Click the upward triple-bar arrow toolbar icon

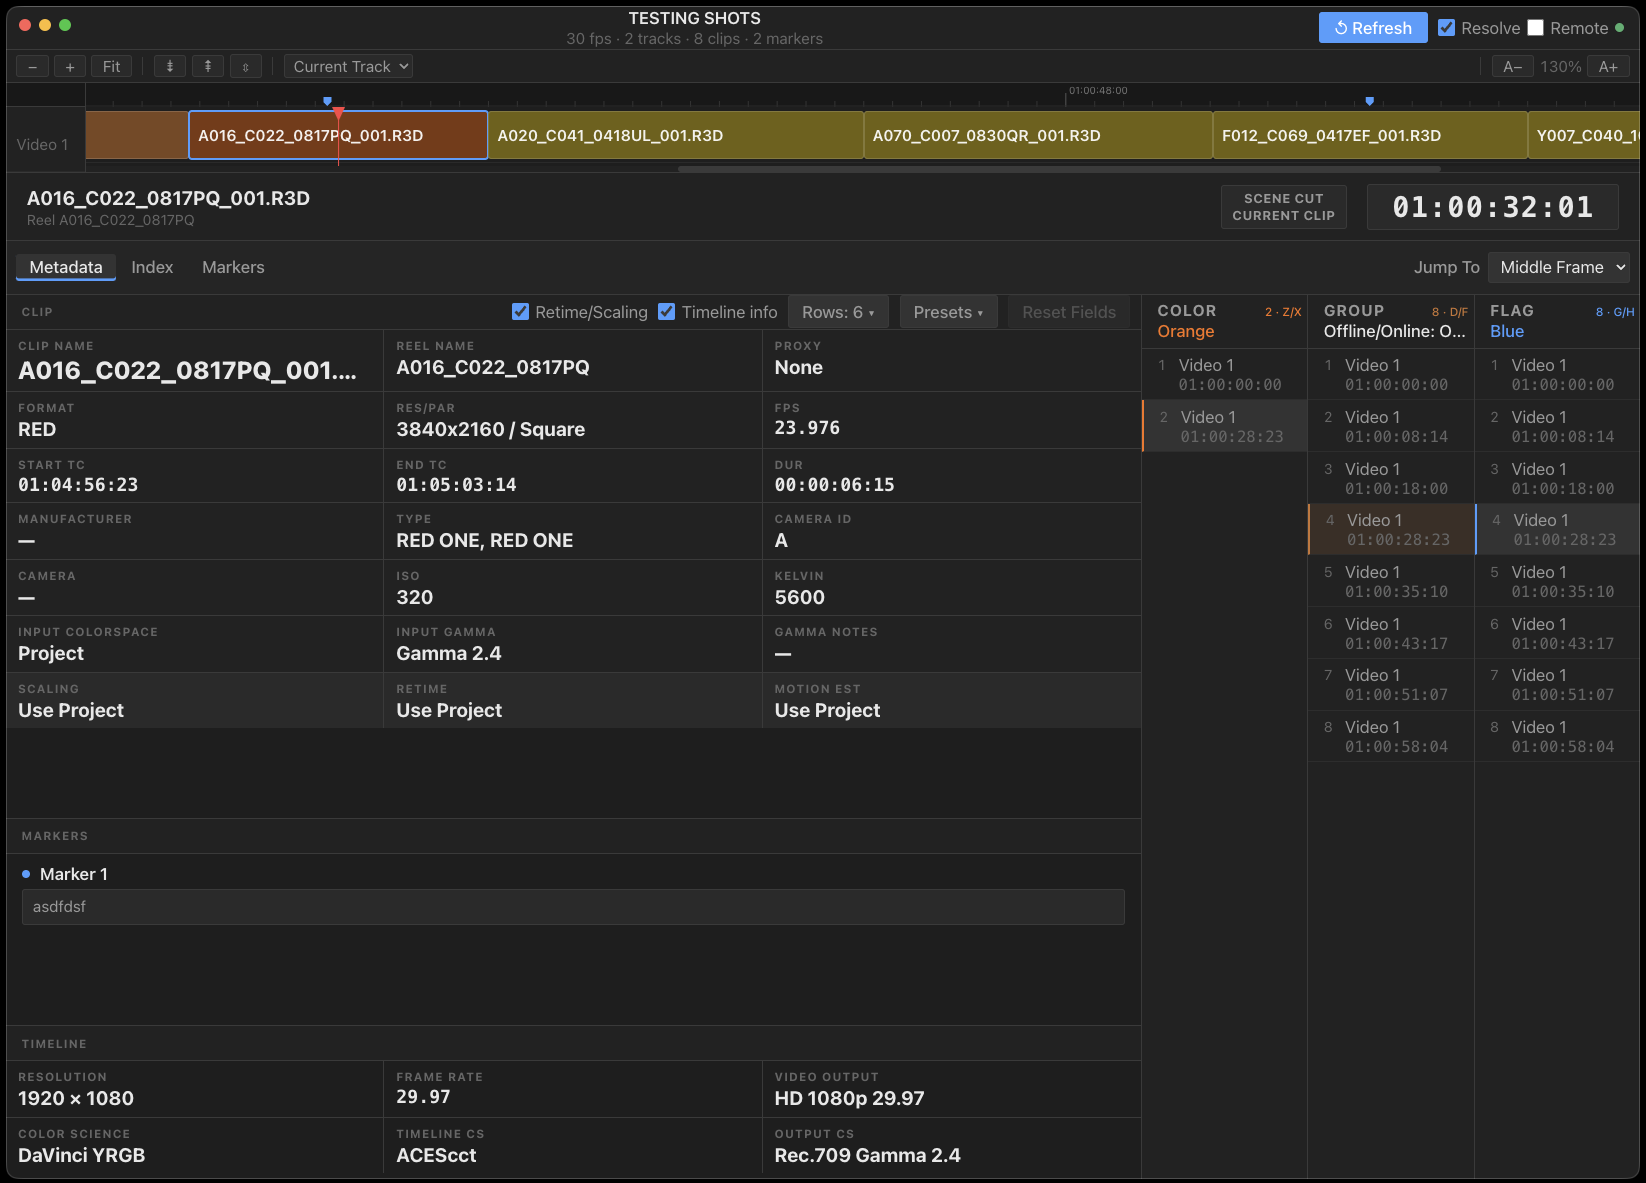click(x=208, y=67)
